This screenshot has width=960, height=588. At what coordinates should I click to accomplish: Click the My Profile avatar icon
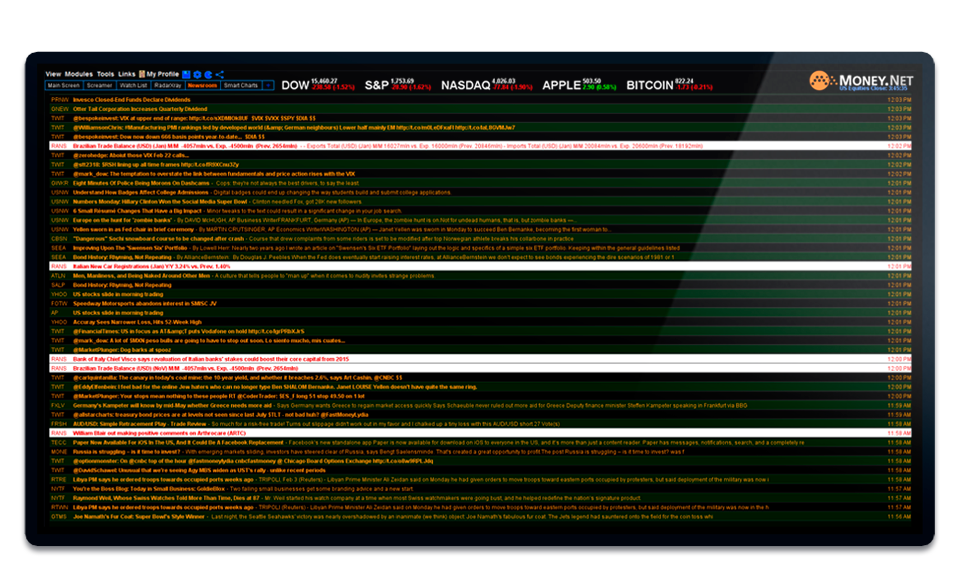(x=141, y=74)
